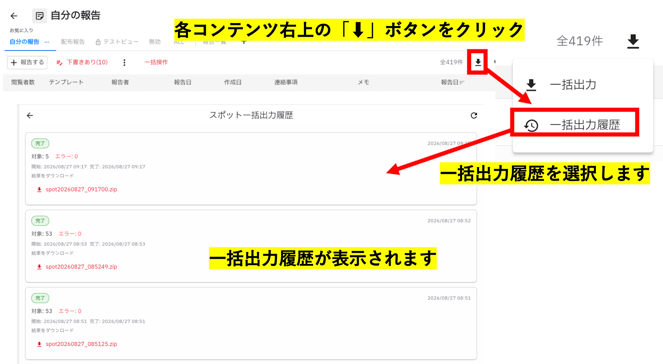663x364 pixels.
Task: Open 下書きあり(10) drafts
Action: click(82, 63)
